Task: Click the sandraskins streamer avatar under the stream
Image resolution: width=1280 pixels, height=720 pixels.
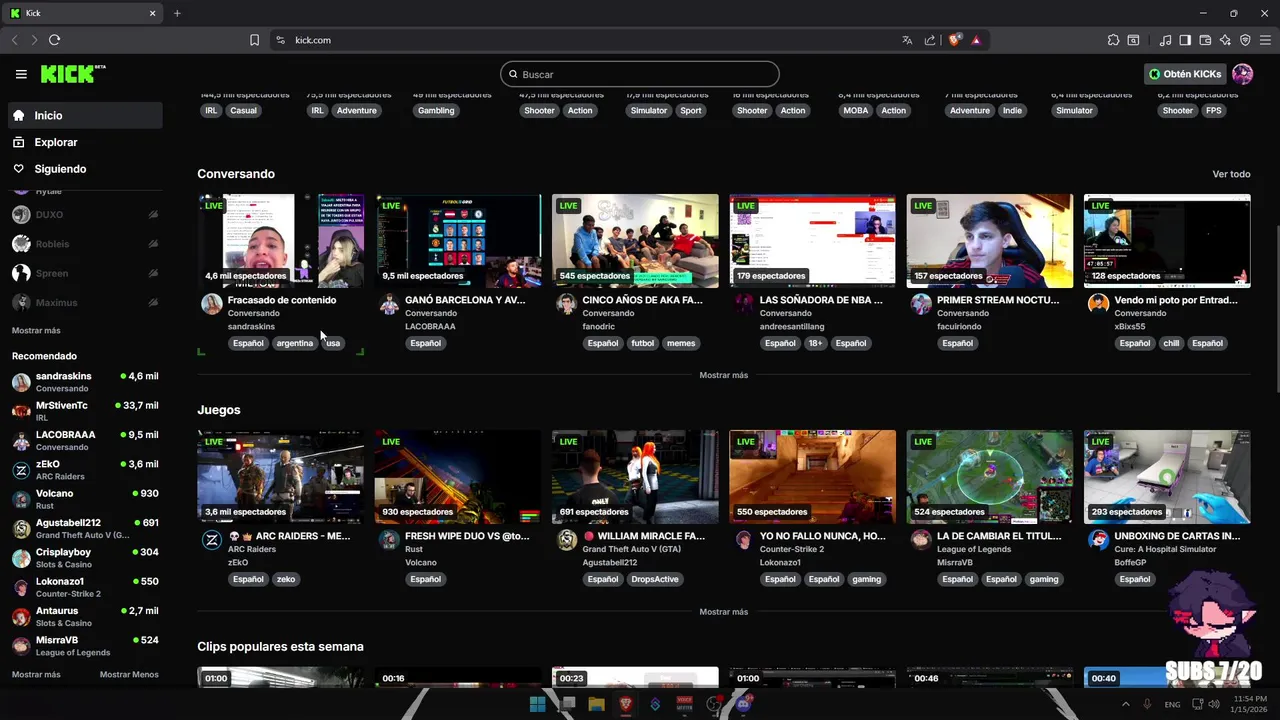Action: point(211,304)
